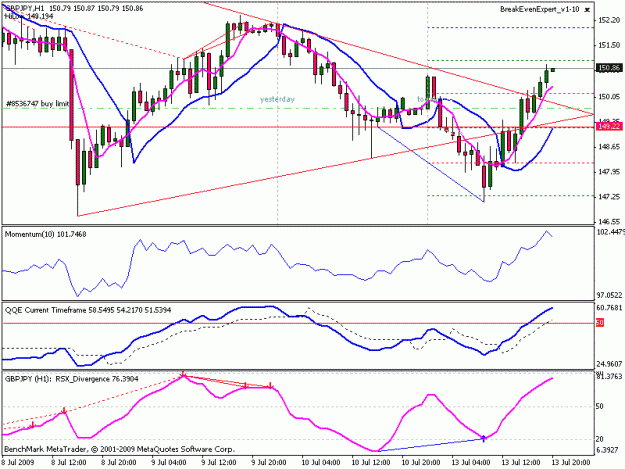Screen dimensions: 625x469
Task: Click the 147.95 price scale label
Action: [609, 172]
